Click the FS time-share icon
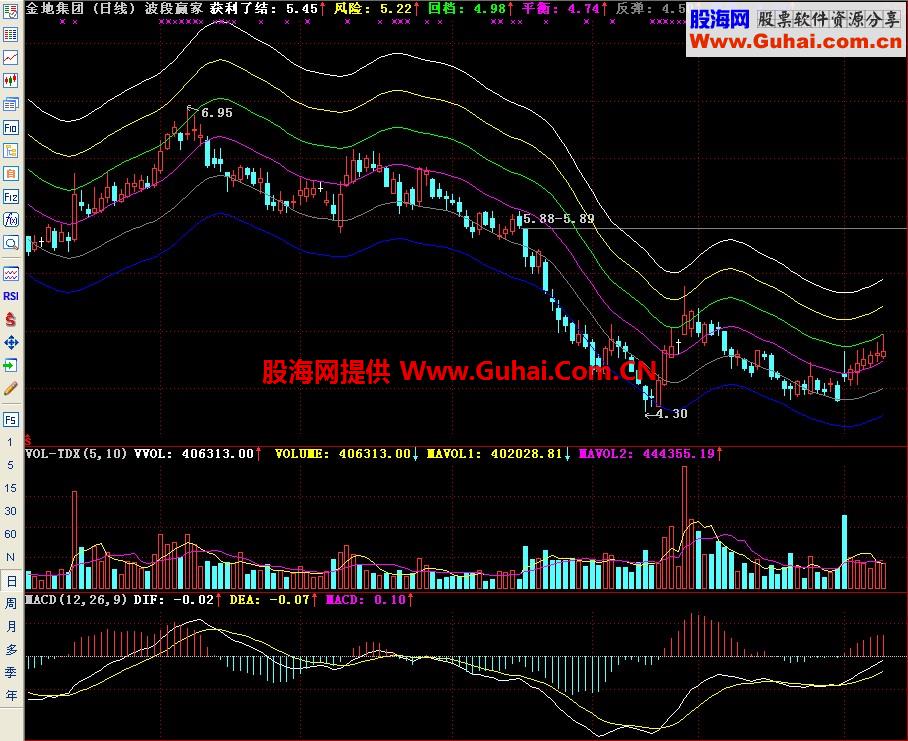908x741 pixels. [10, 419]
